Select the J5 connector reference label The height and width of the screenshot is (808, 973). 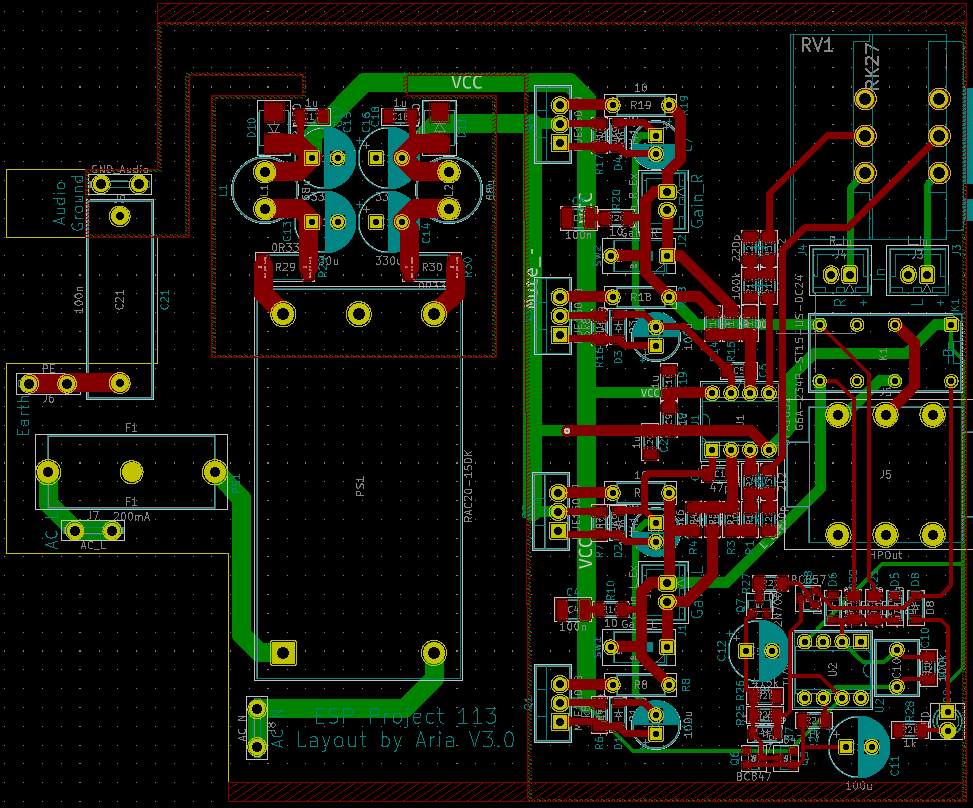[x=886, y=474]
